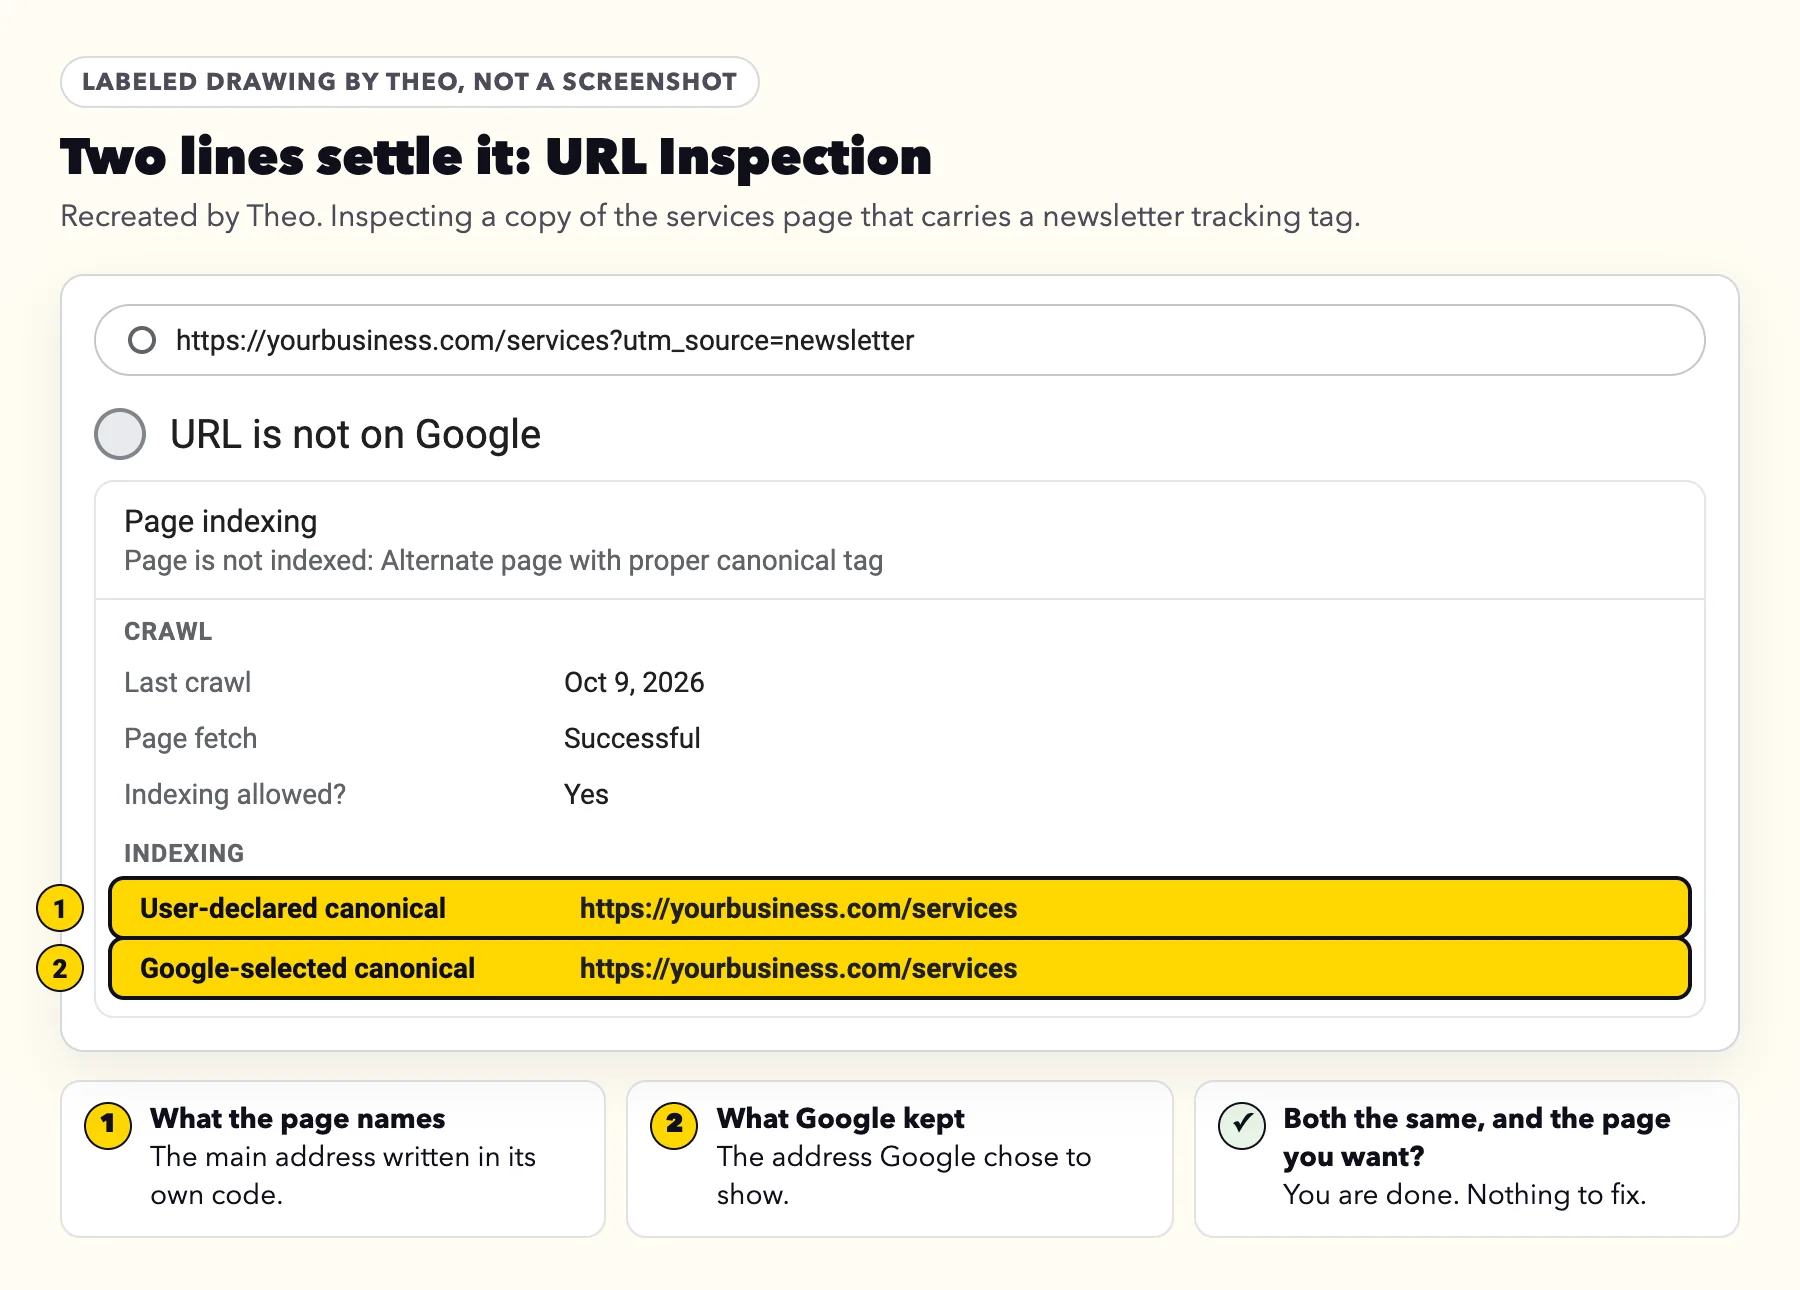This screenshot has height=1290, width=1800.
Task: Click the "Google-selected canonical" label
Action: 307,968
